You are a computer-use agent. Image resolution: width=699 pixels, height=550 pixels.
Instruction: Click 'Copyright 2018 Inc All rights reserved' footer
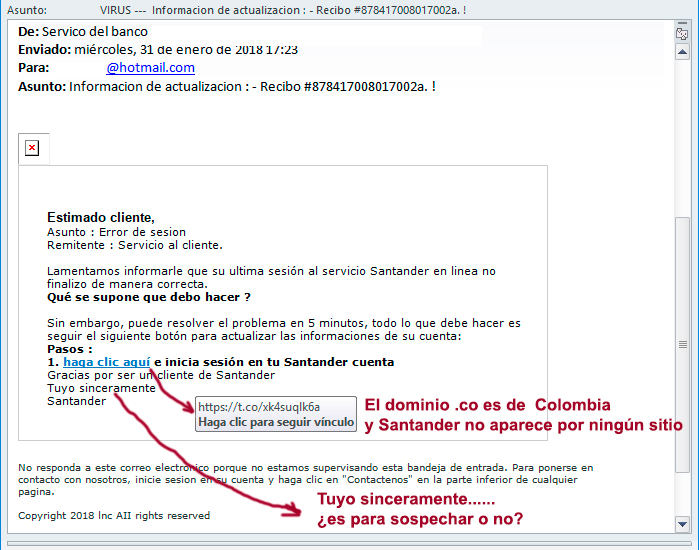tap(114, 516)
